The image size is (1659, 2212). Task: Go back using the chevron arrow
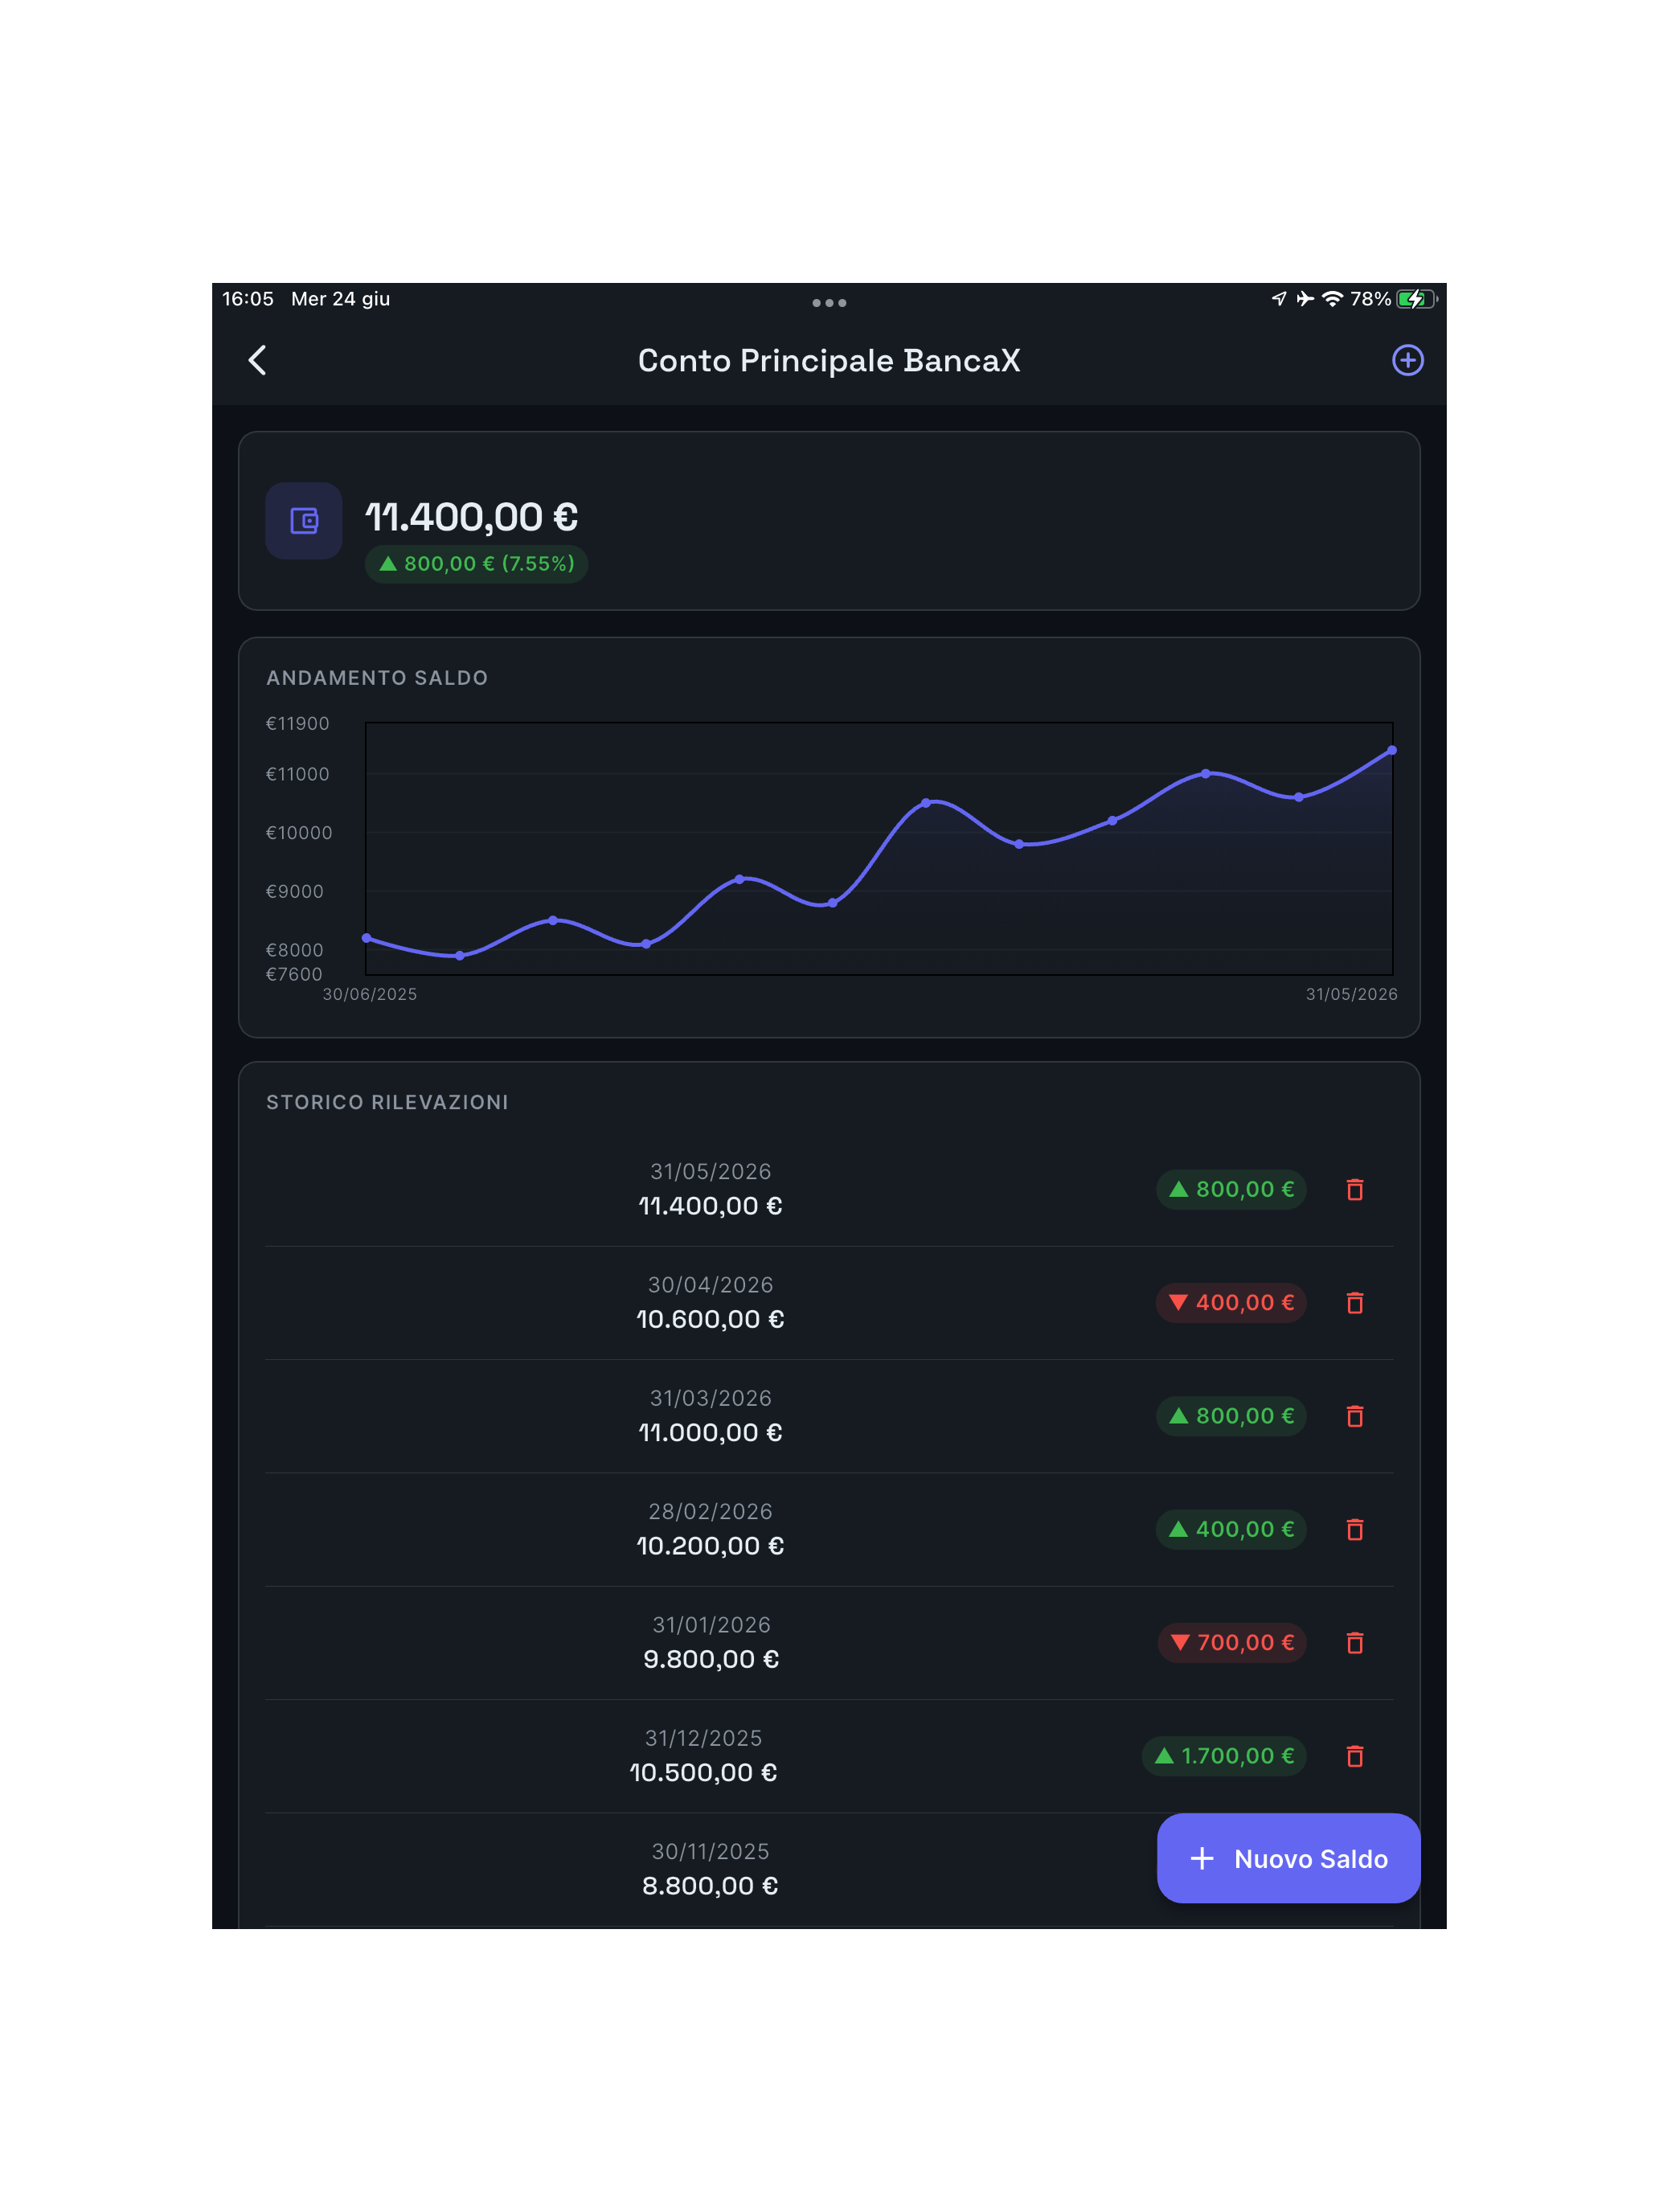coord(257,360)
